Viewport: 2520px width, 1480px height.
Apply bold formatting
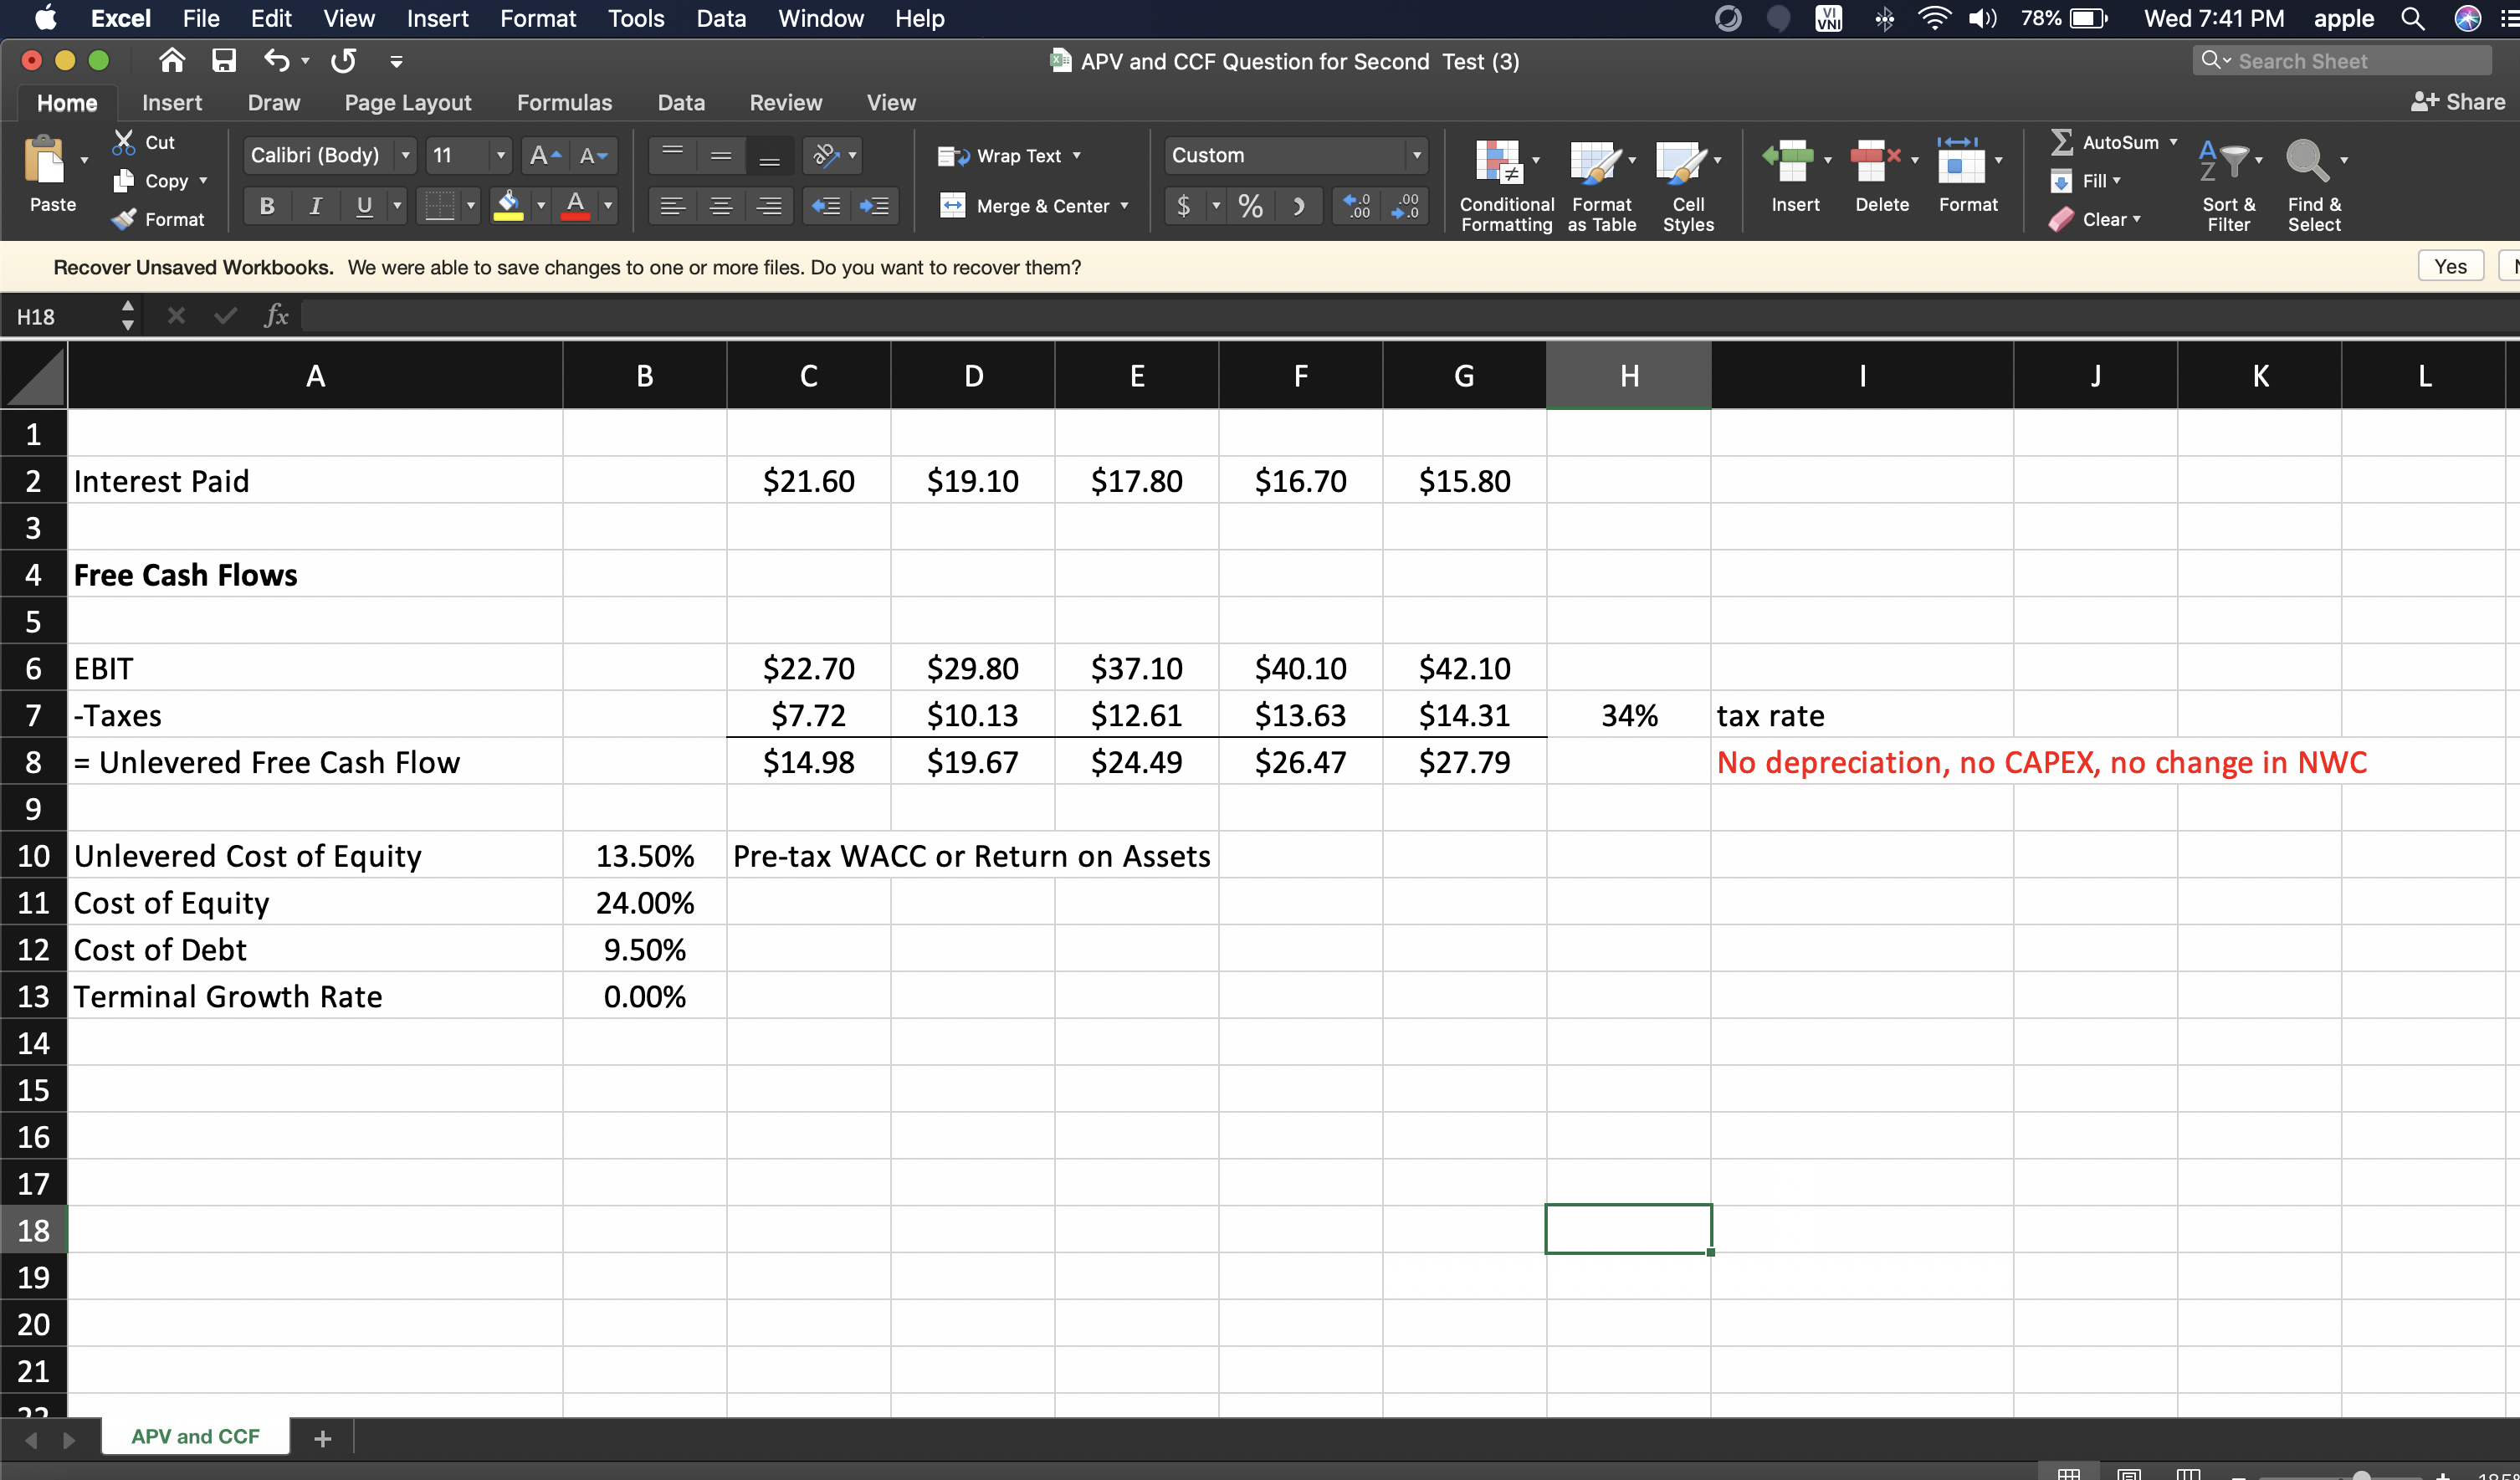pos(266,206)
